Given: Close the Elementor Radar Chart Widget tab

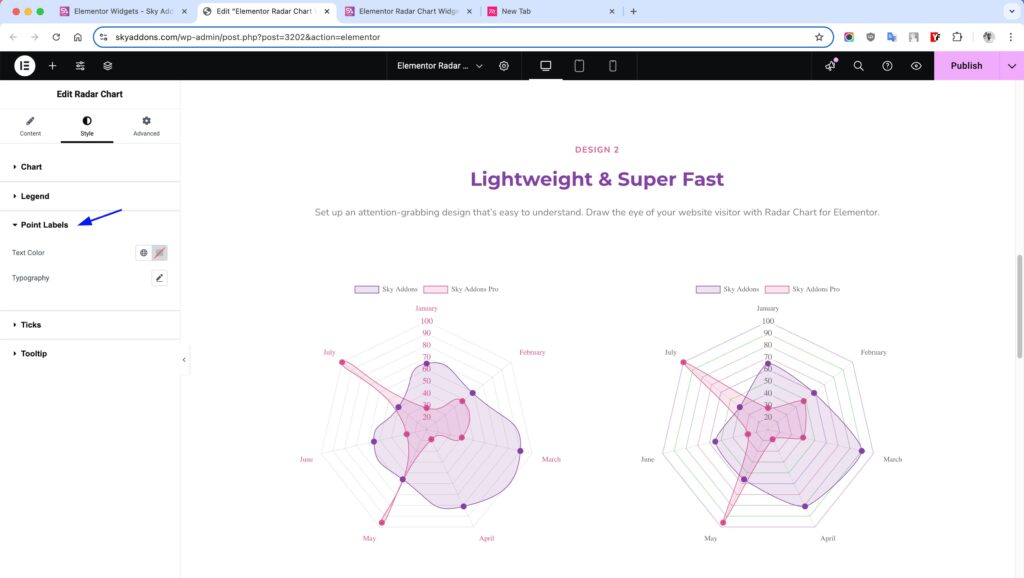Looking at the screenshot, I should coord(469,11).
